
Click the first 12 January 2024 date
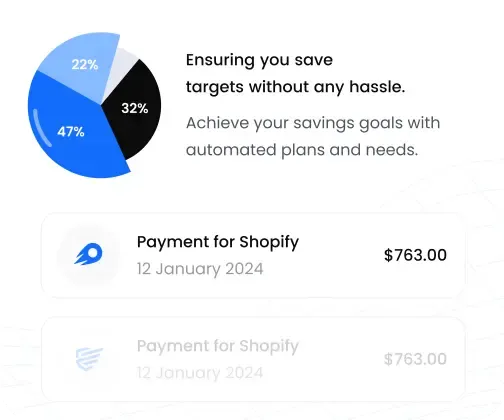pyautogui.click(x=200, y=269)
